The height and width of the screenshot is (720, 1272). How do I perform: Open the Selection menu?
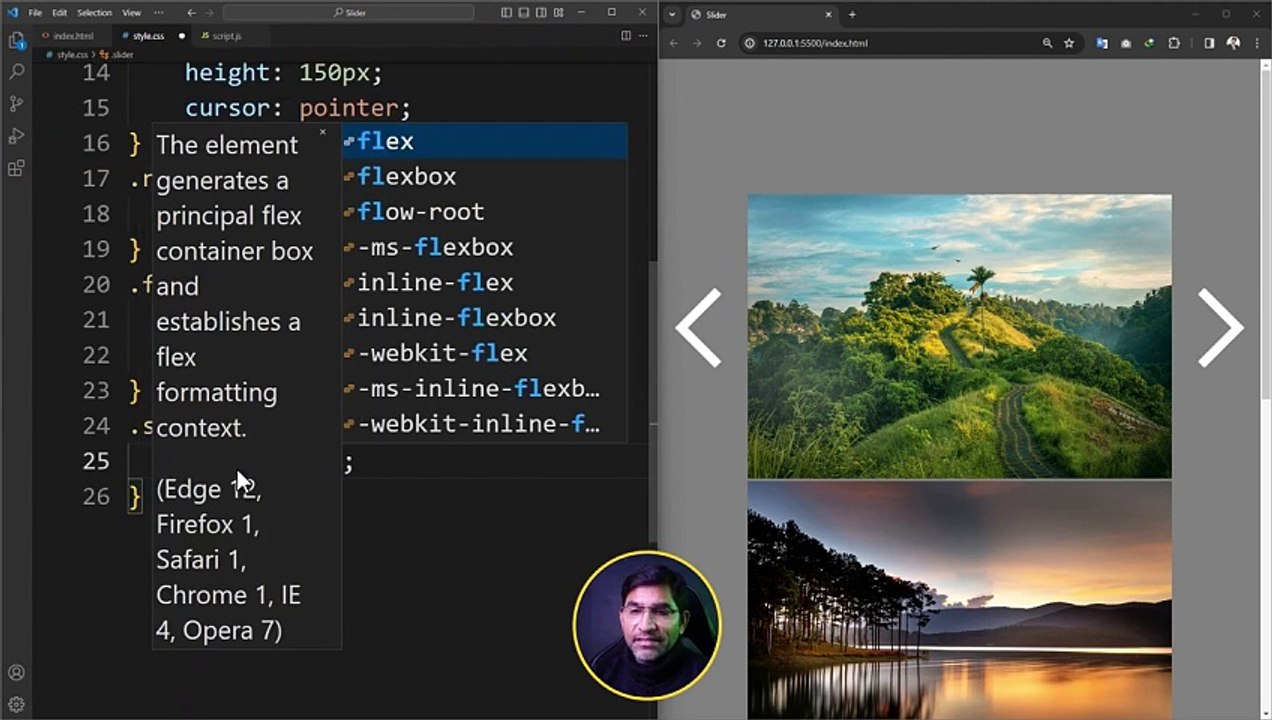tap(94, 13)
